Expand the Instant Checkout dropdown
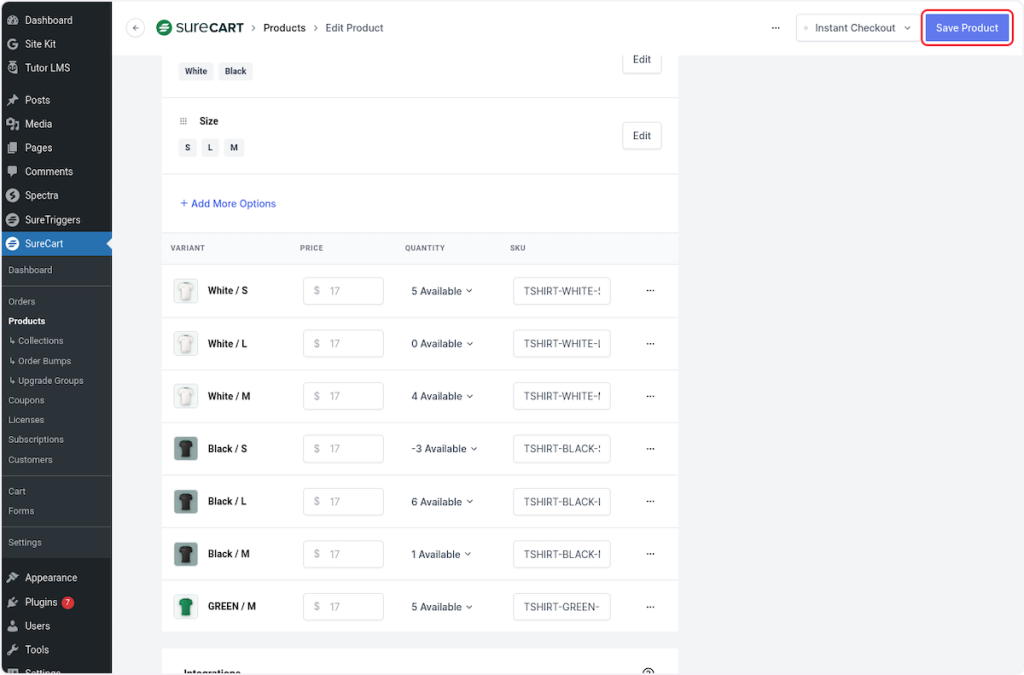1024x675 pixels. (857, 28)
